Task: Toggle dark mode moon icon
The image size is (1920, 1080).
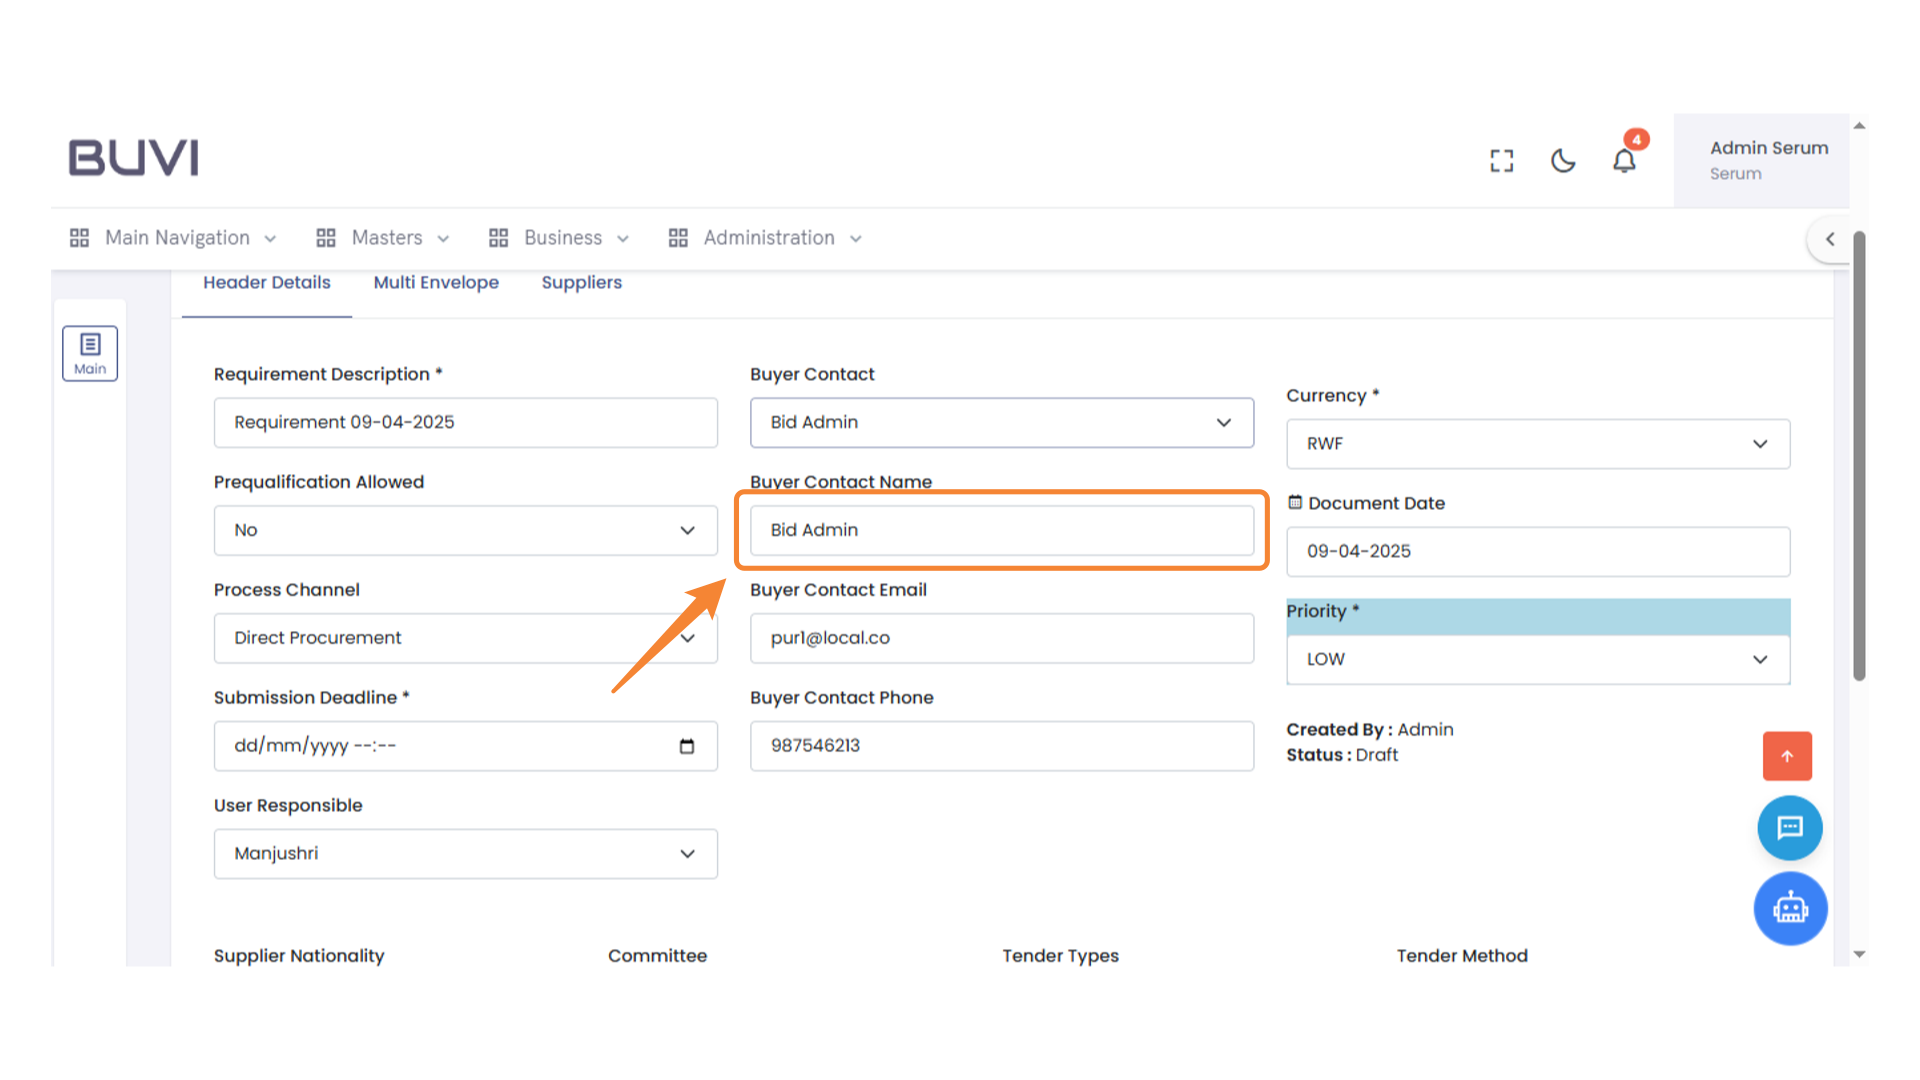Action: click(x=1563, y=161)
